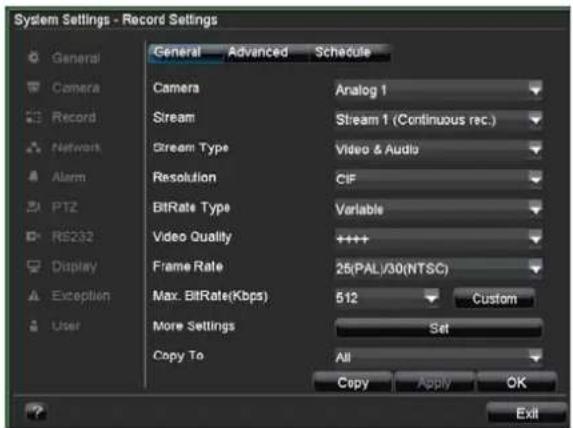Click the General gear icon in sidebar
Viewport: 573px width, 428px height.
pyautogui.click(x=34, y=57)
